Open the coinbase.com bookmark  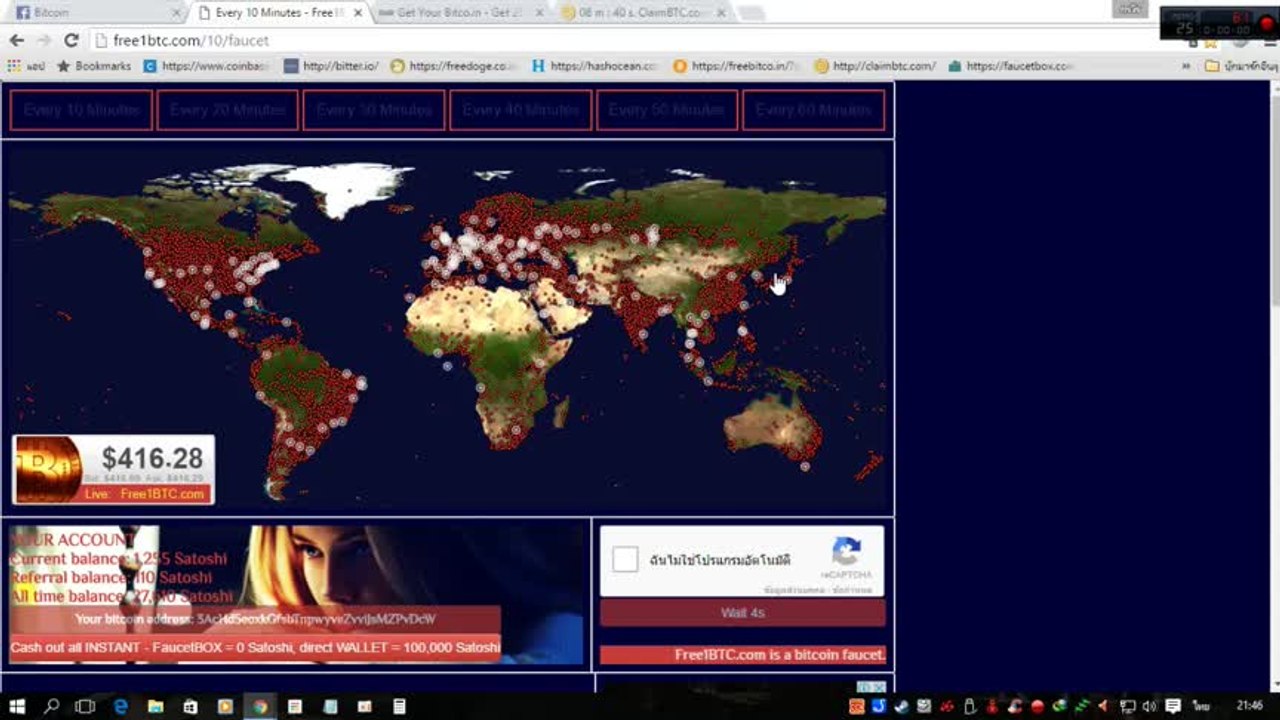pyautogui.click(x=206, y=66)
